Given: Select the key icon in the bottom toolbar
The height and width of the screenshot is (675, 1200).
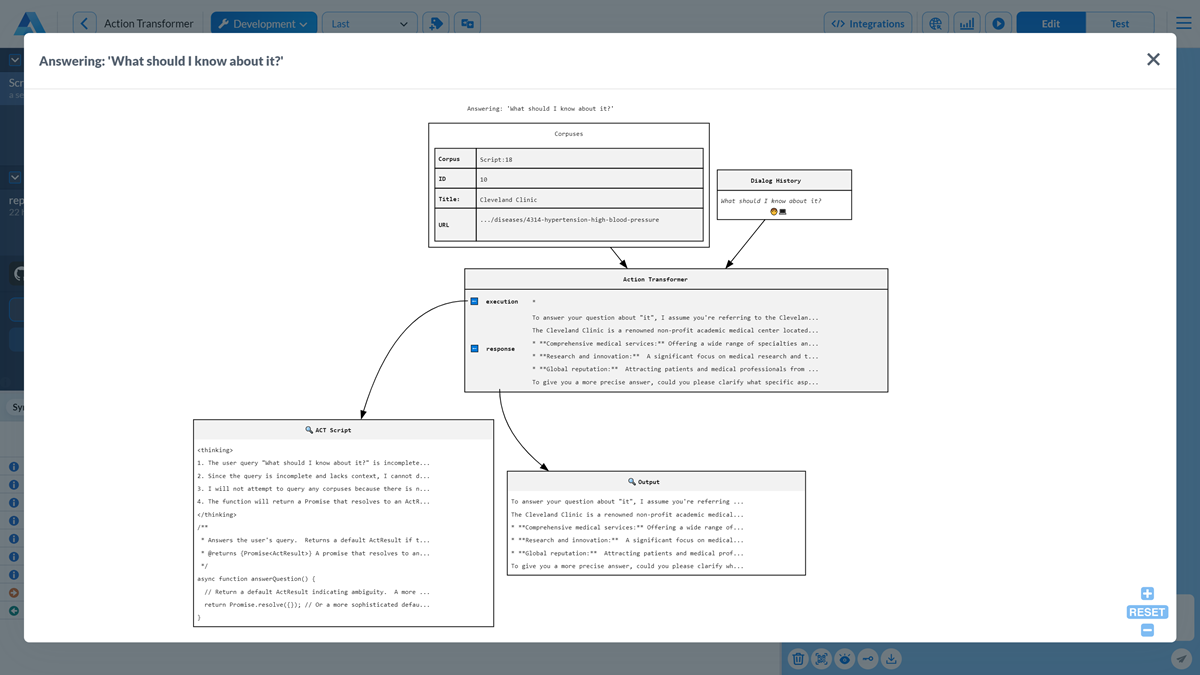Looking at the screenshot, I should [867, 658].
